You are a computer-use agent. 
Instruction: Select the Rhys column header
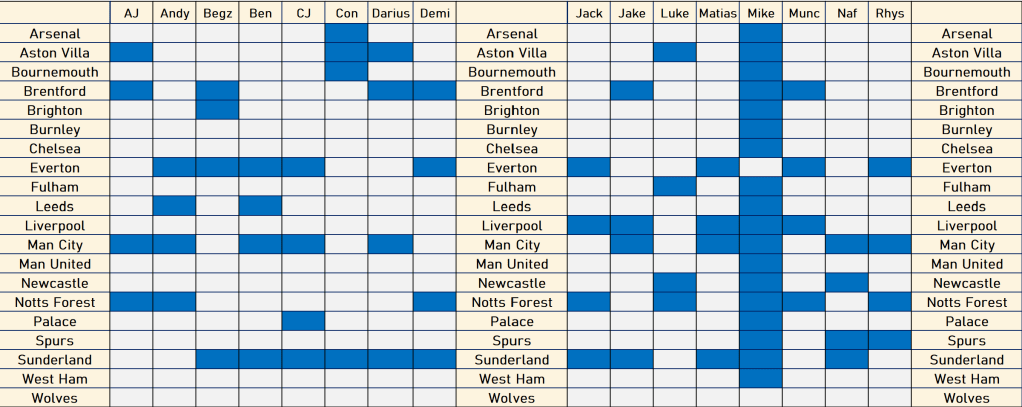[889, 13]
